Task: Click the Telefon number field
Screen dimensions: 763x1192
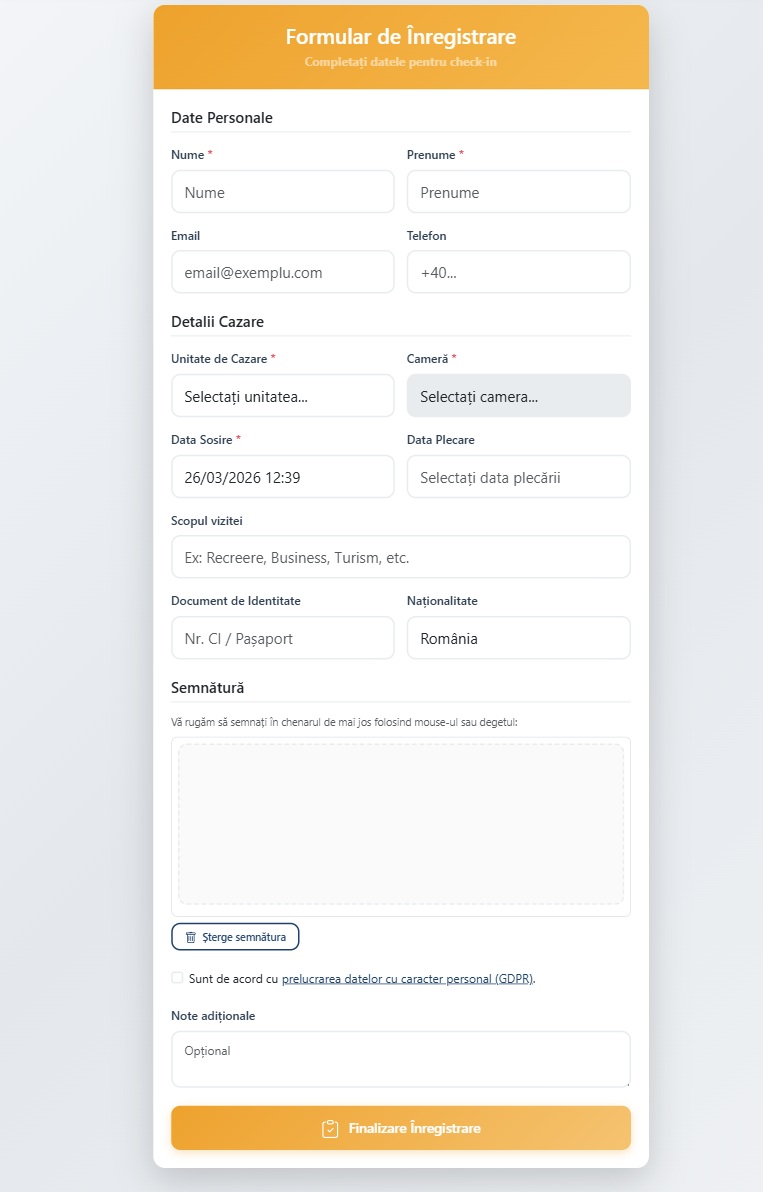Action: coord(518,272)
